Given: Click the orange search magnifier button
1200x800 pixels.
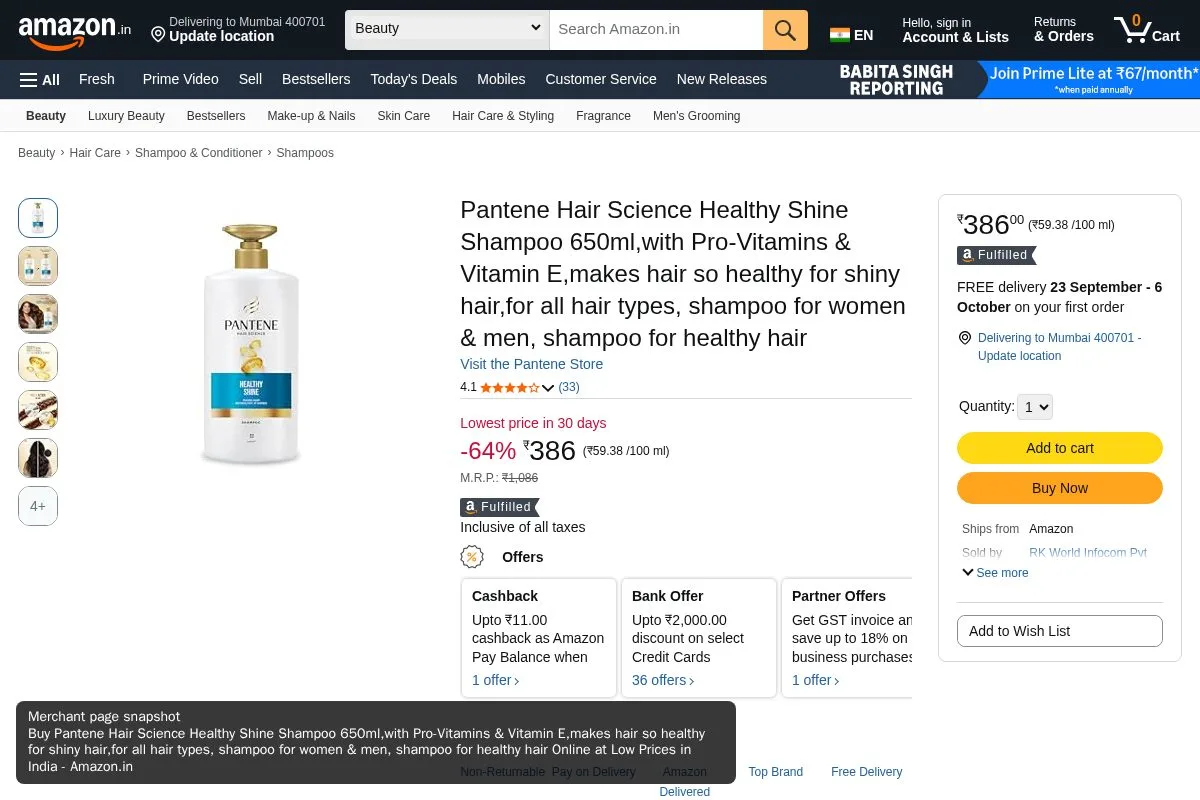Looking at the screenshot, I should [785, 29].
